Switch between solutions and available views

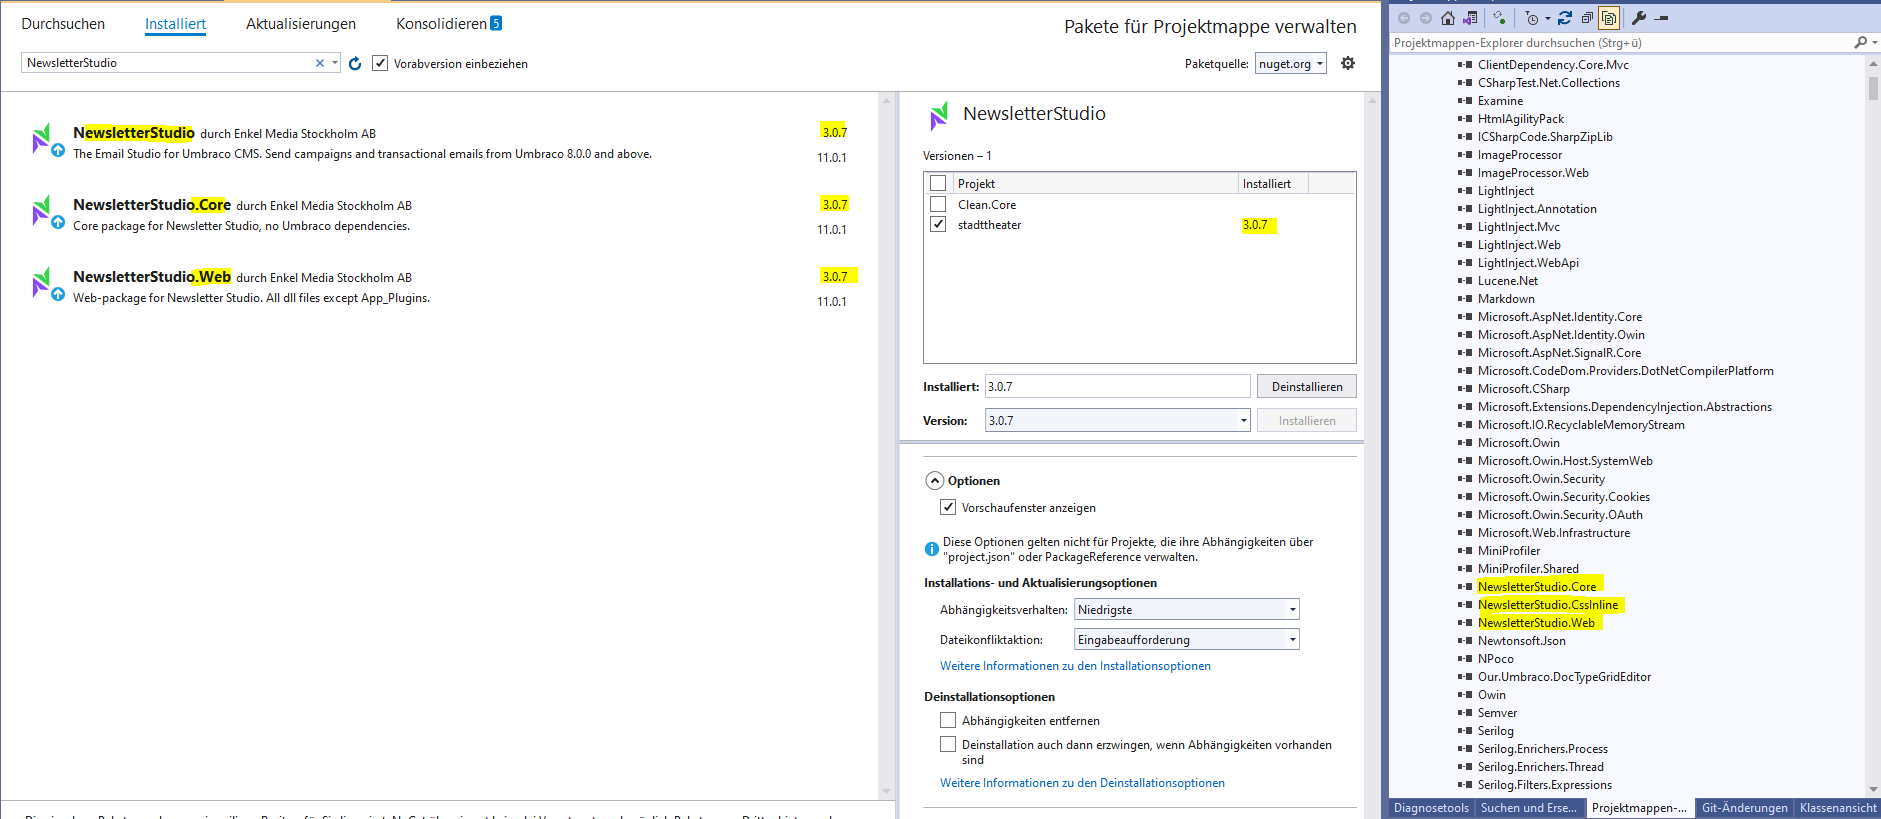[1470, 18]
